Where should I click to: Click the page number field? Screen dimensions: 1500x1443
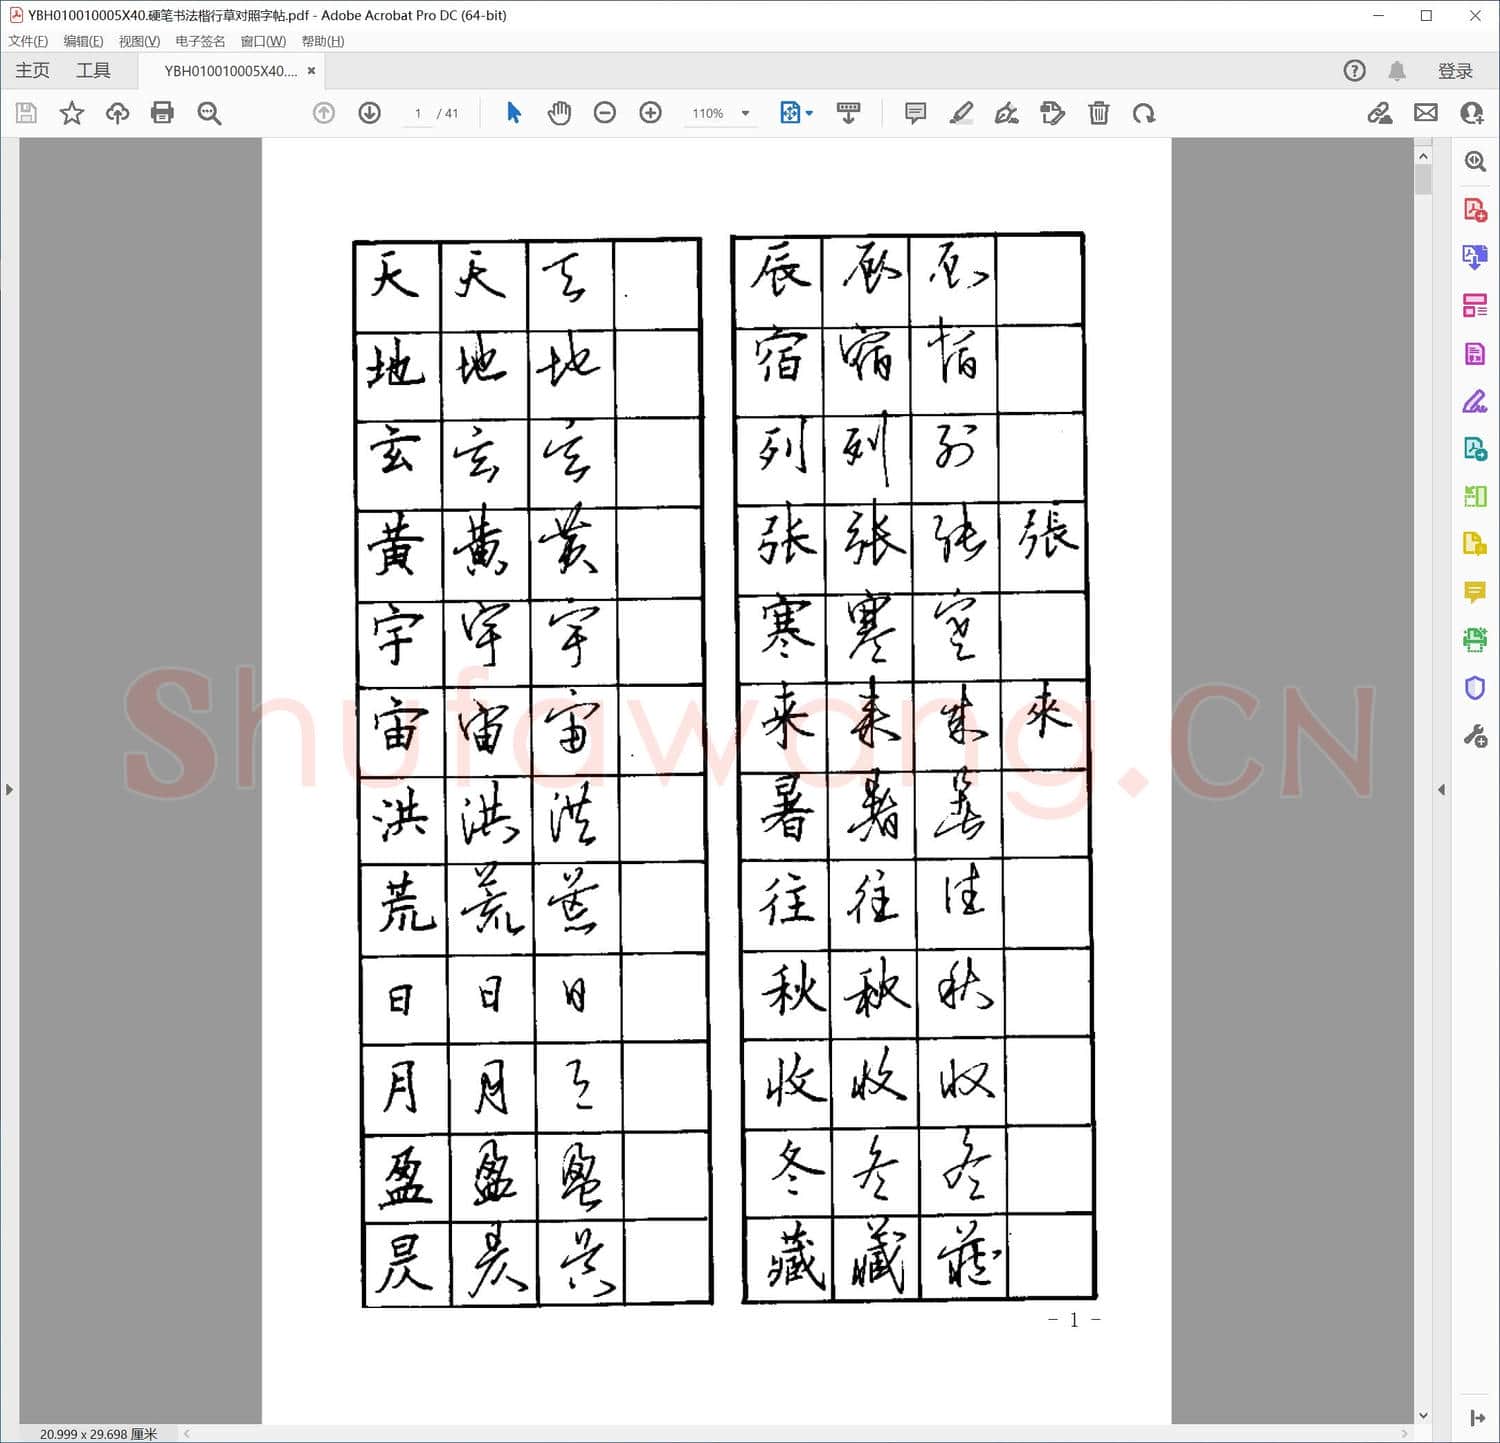pyautogui.click(x=418, y=113)
